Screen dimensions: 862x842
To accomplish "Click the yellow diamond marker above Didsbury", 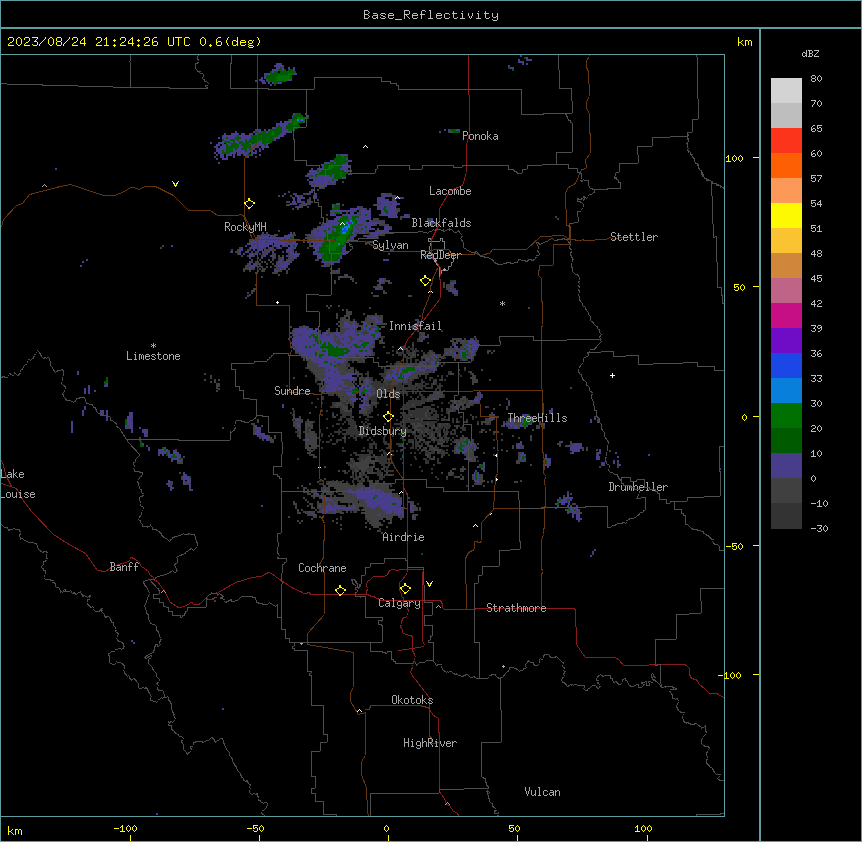I will click(389, 417).
